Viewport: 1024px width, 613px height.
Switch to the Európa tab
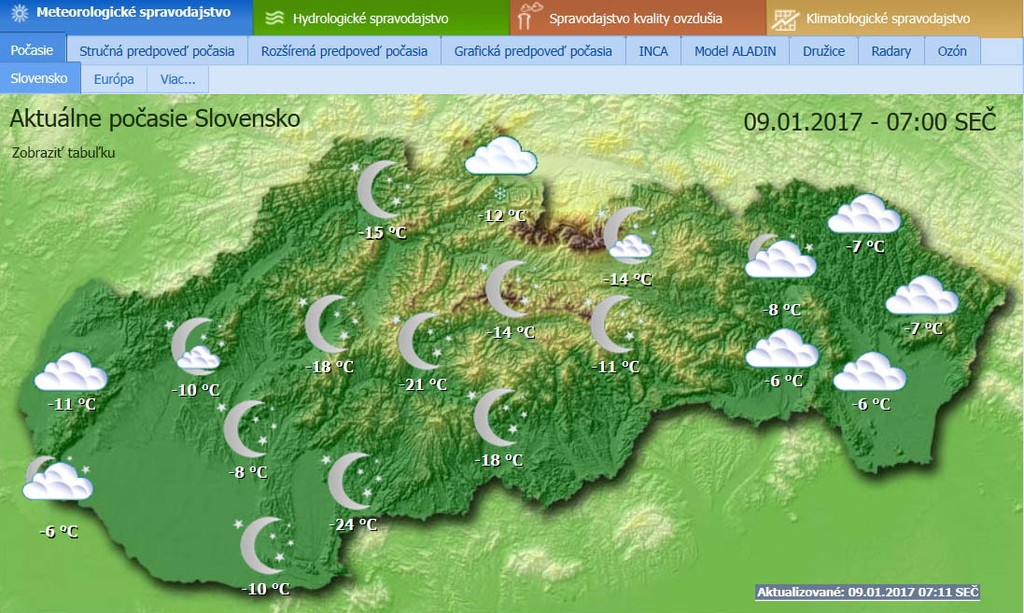(113, 78)
